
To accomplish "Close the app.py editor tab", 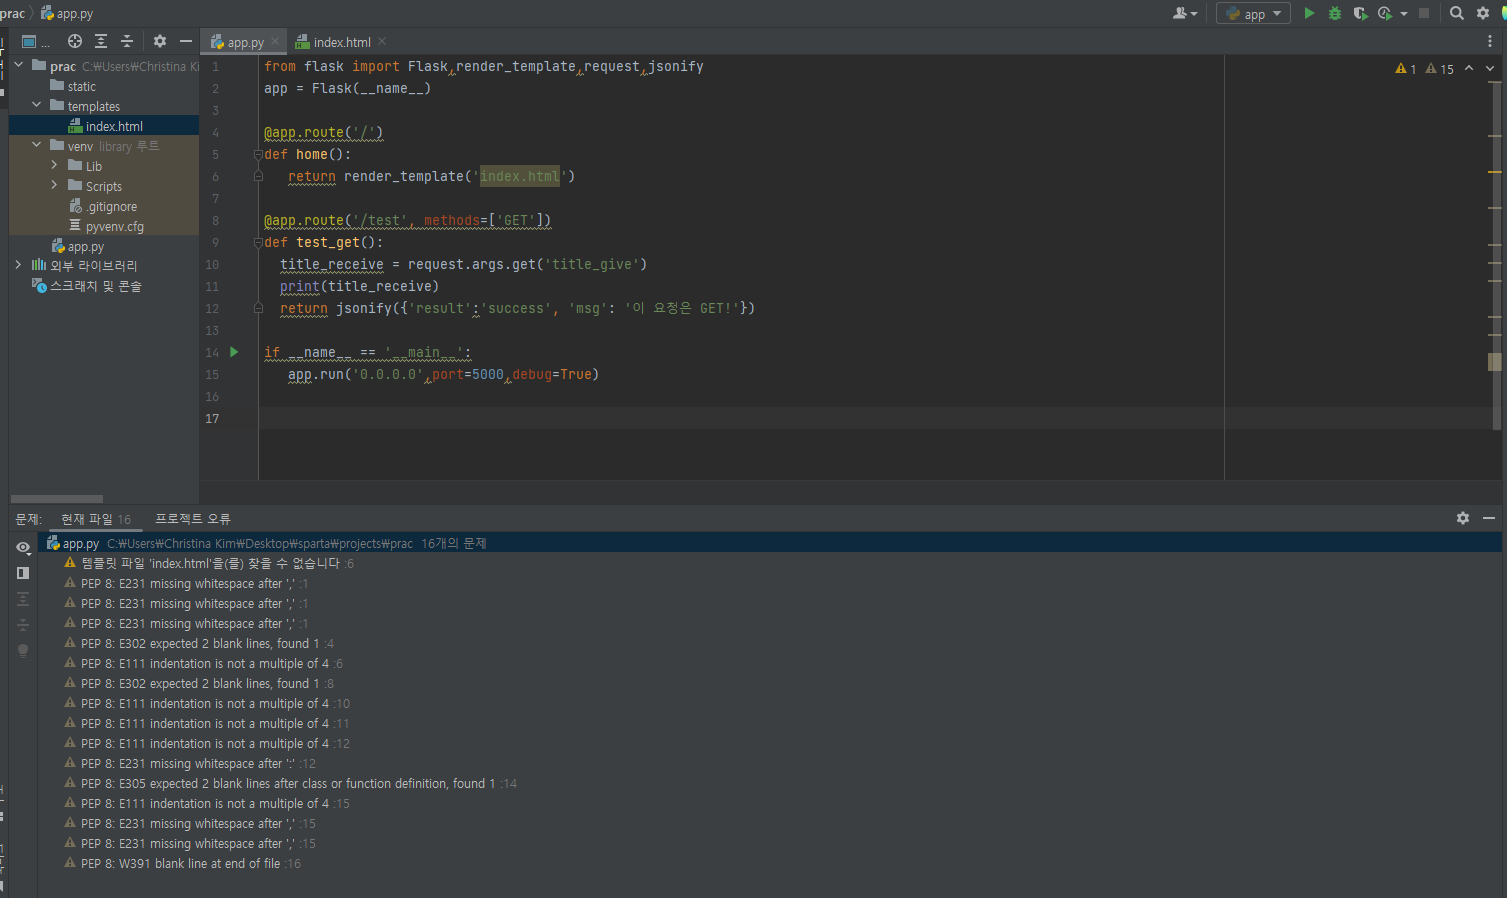I will pos(275,42).
